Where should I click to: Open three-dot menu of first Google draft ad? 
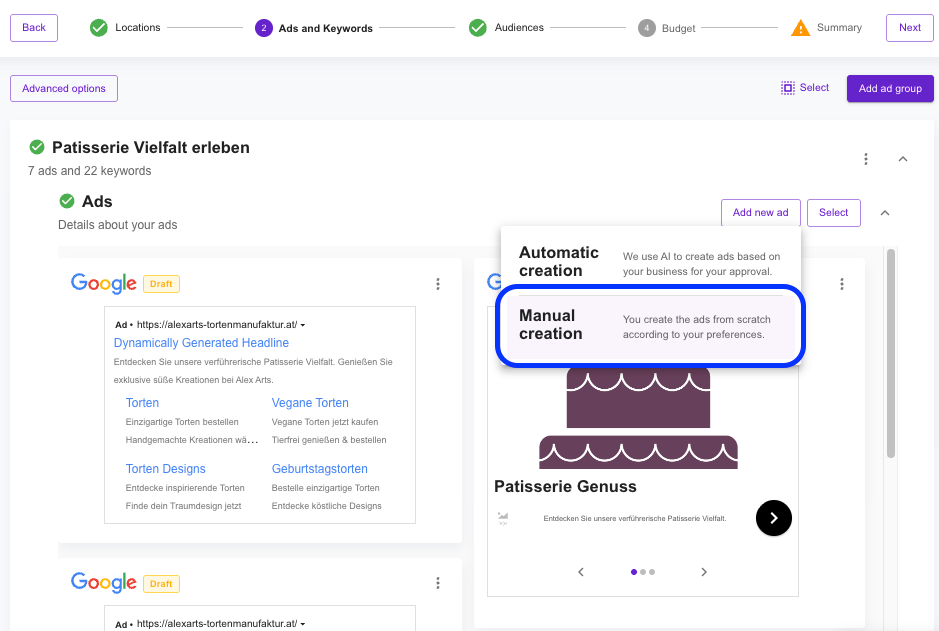(438, 284)
